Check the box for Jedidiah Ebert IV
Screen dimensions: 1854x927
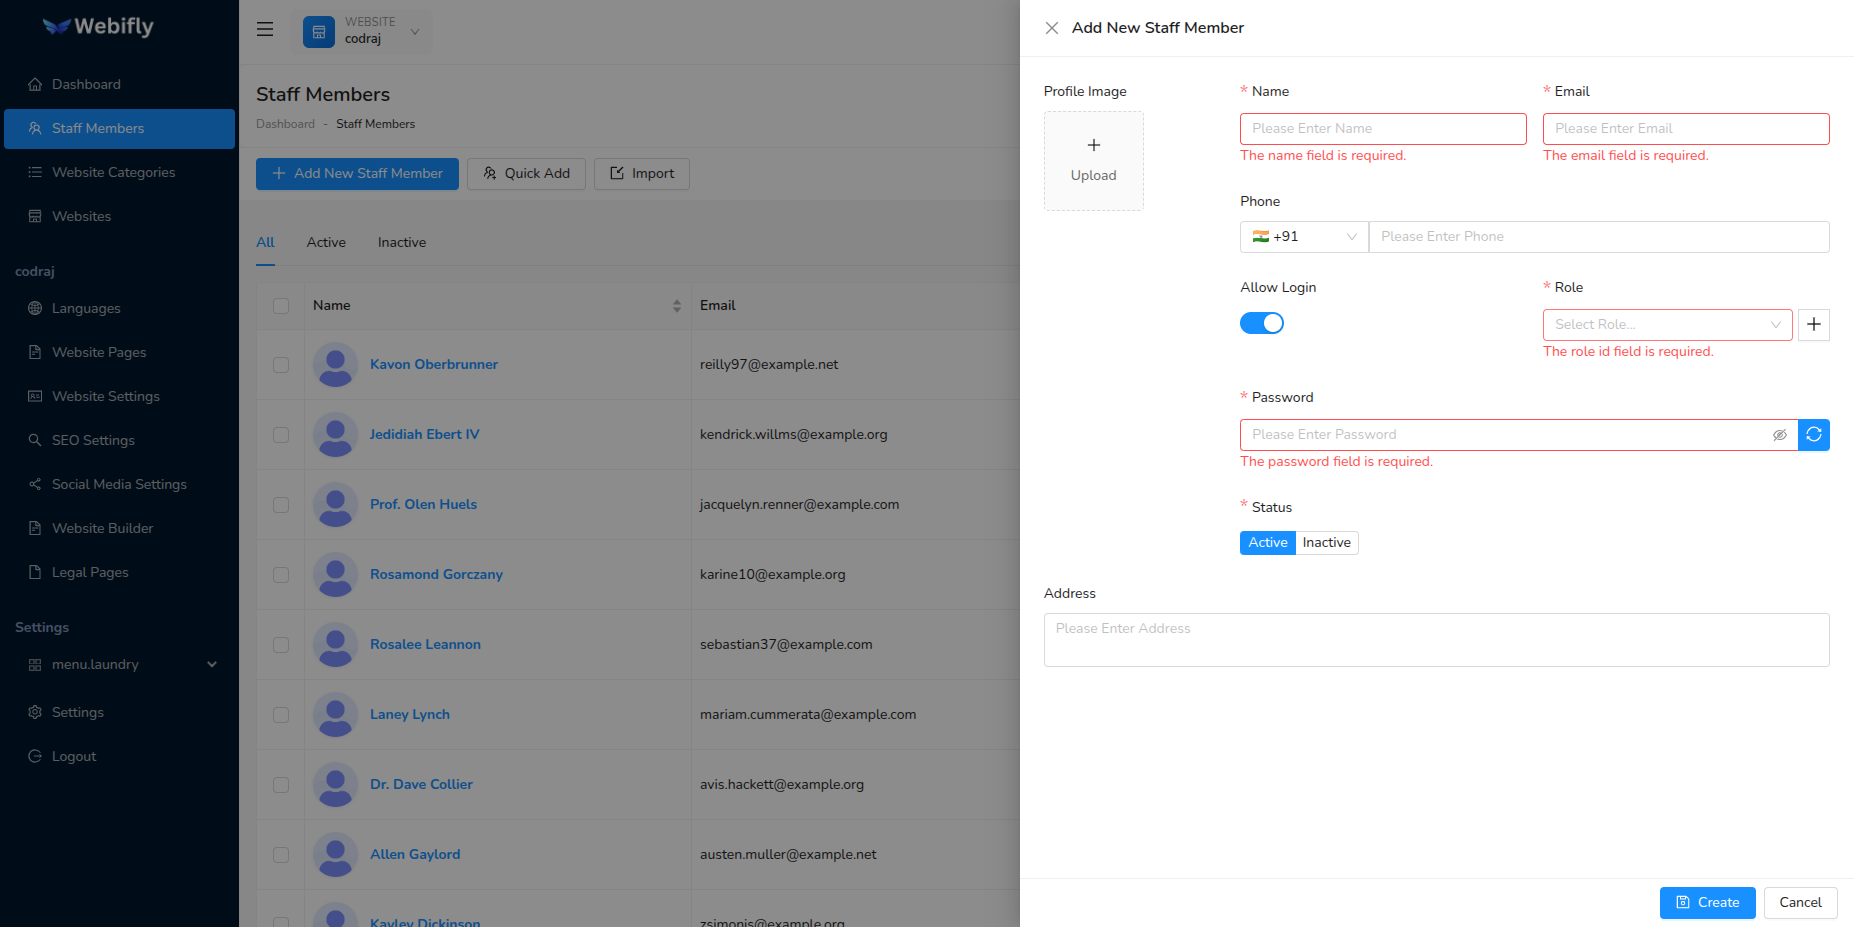(281, 435)
